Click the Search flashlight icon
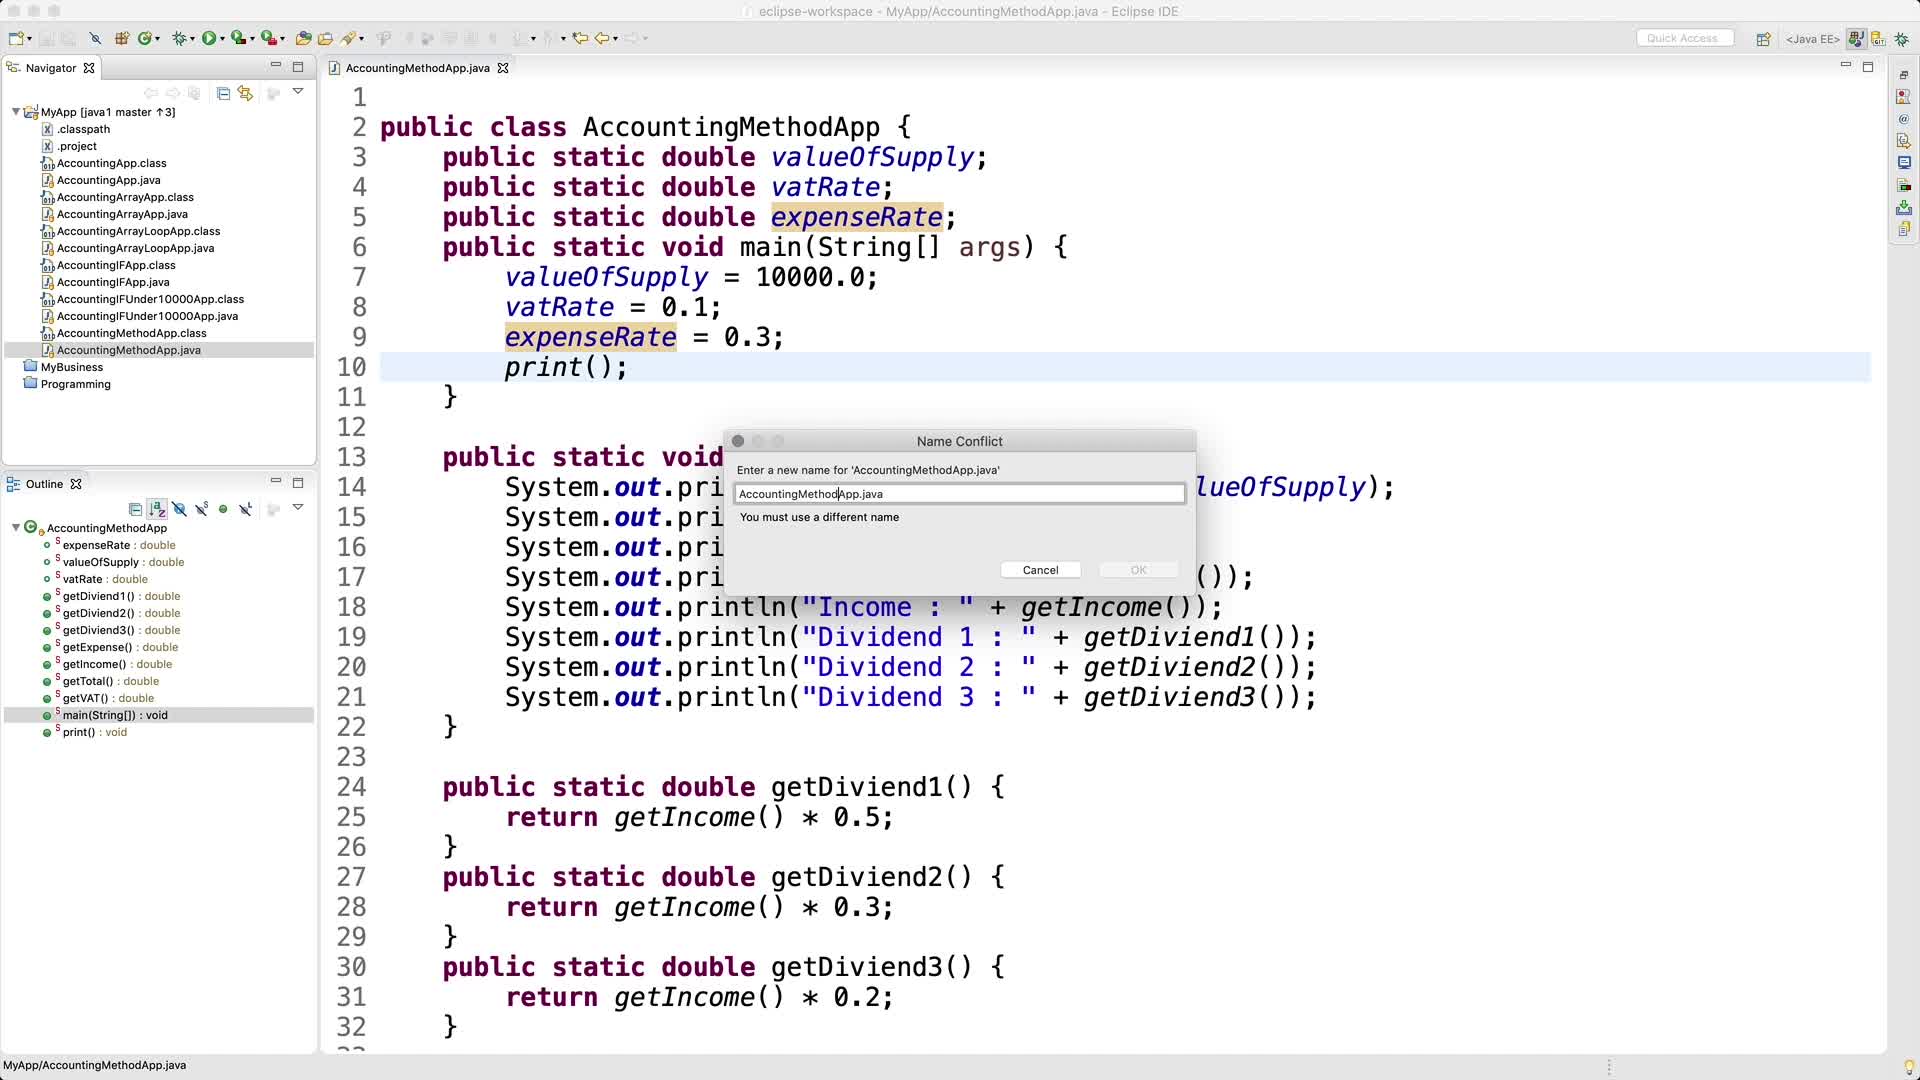 [347, 39]
